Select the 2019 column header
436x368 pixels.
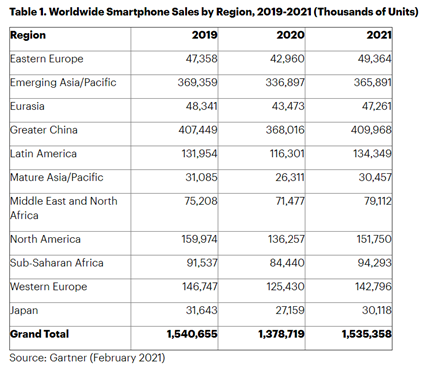tap(204, 35)
